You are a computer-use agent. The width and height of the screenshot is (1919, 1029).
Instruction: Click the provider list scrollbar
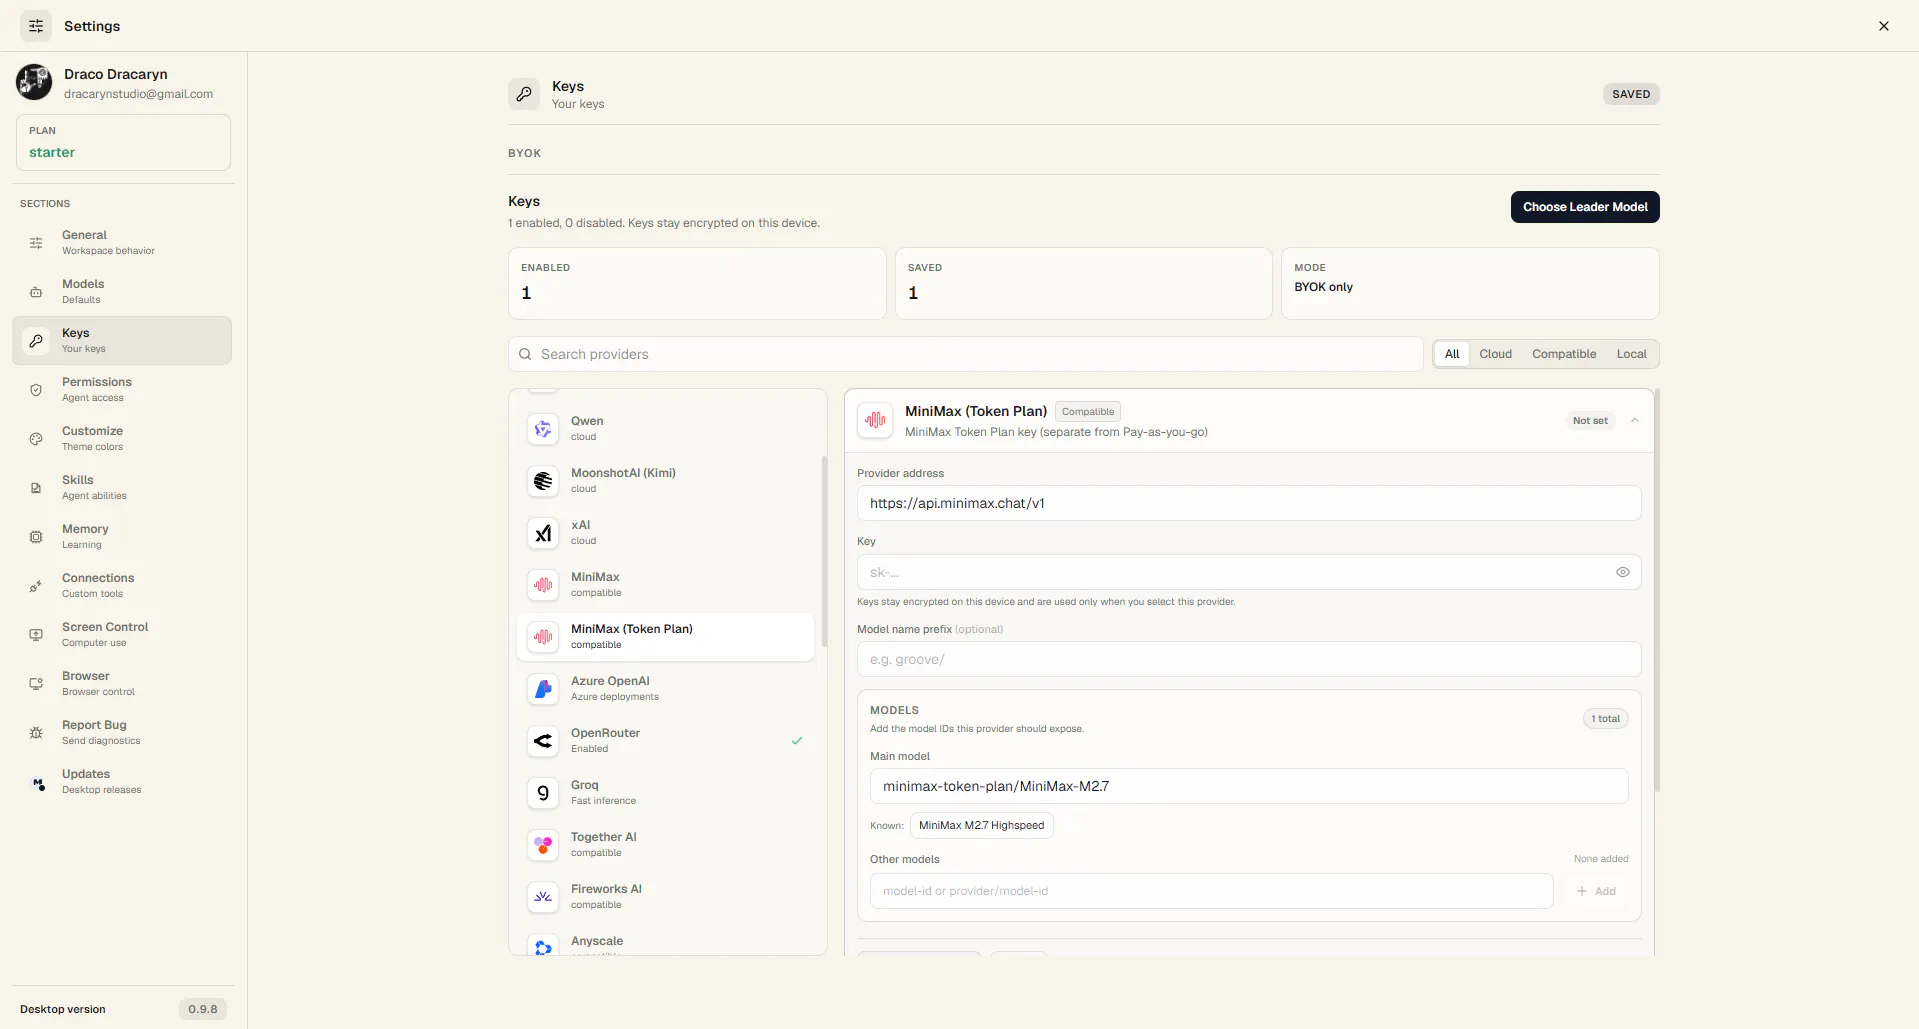click(824, 551)
